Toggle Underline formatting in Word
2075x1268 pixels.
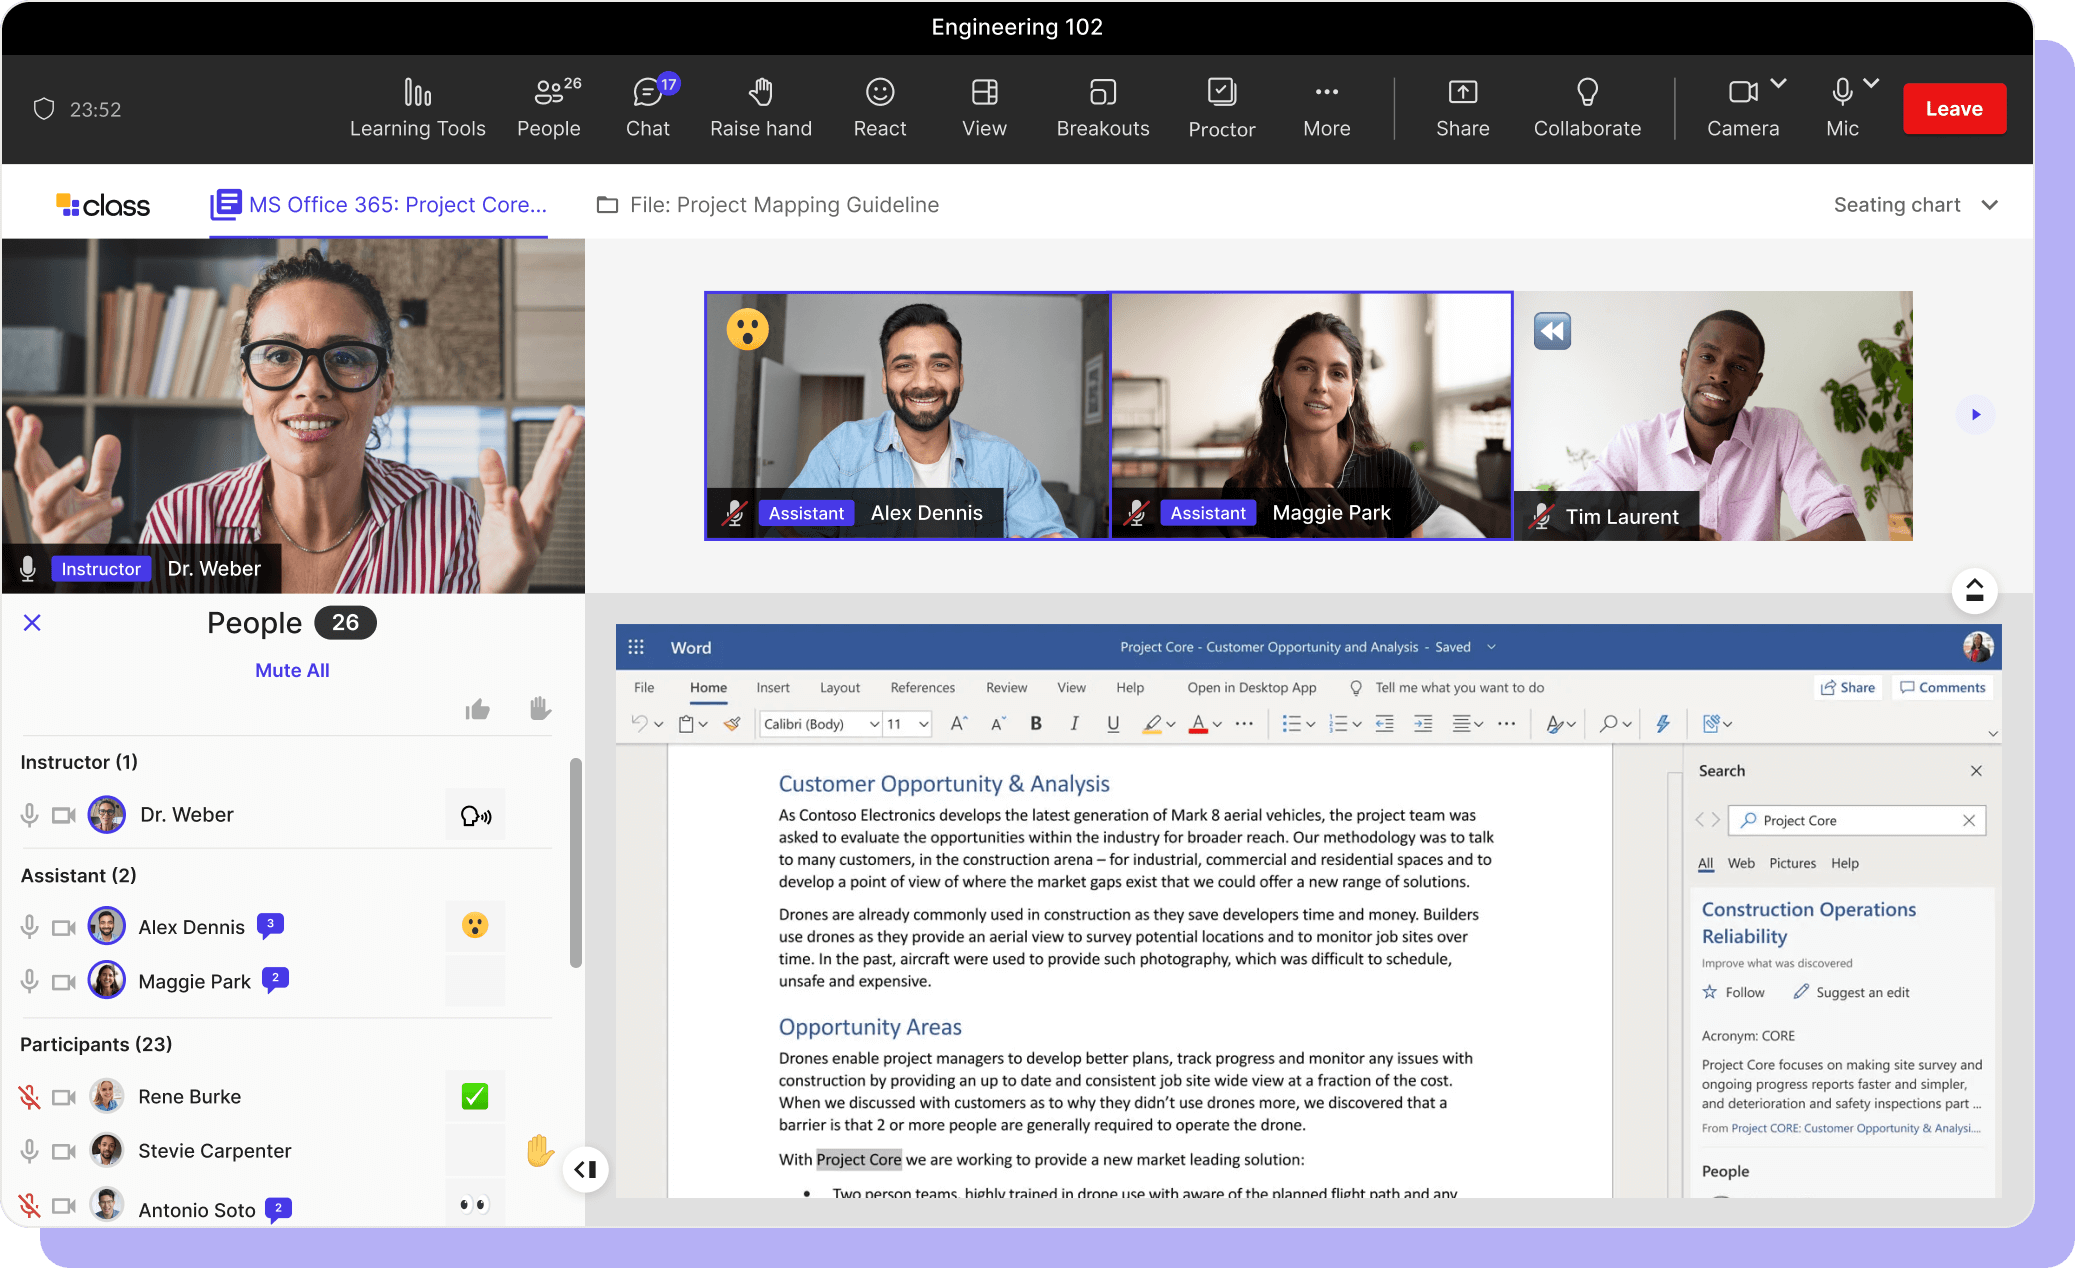point(1113,723)
